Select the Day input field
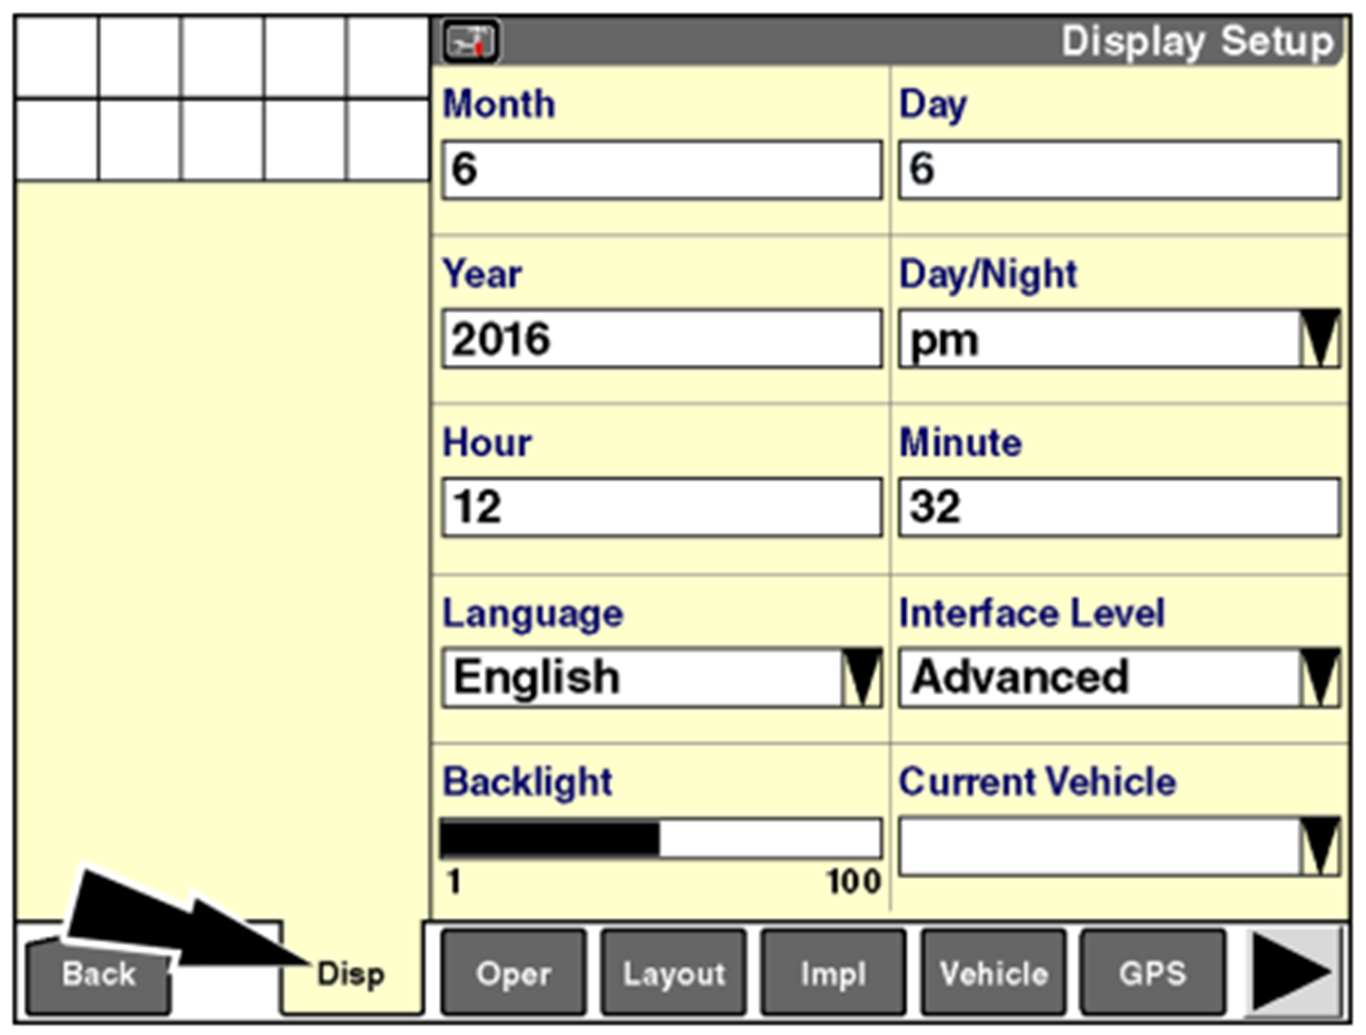This screenshot has width=1366, height=1035. pyautogui.click(x=1119, y=169)
